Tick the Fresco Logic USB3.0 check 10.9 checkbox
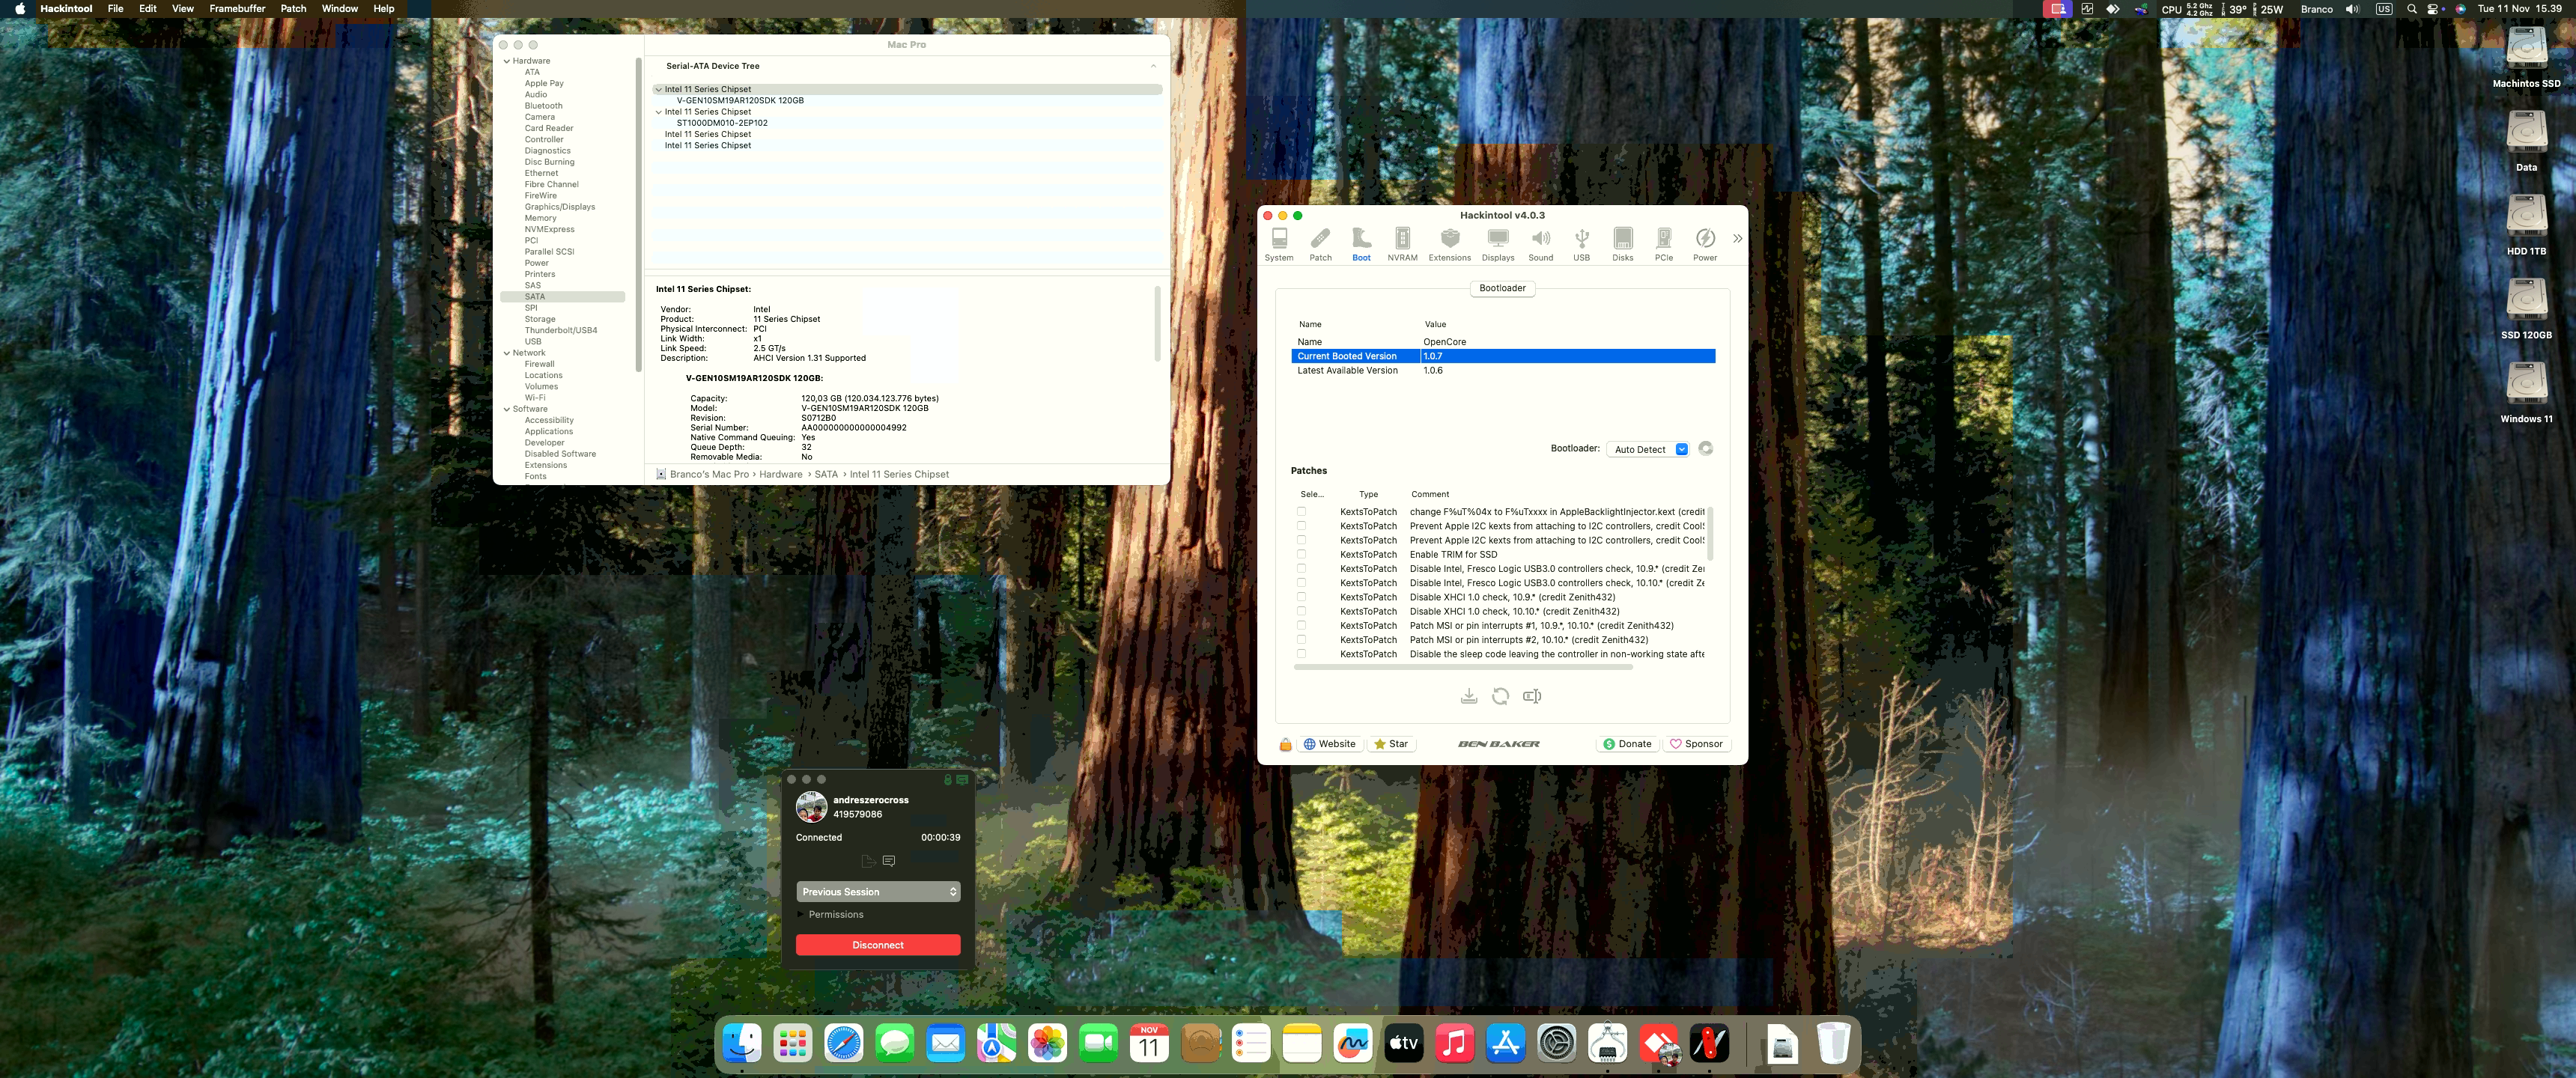 [1301, 569]
